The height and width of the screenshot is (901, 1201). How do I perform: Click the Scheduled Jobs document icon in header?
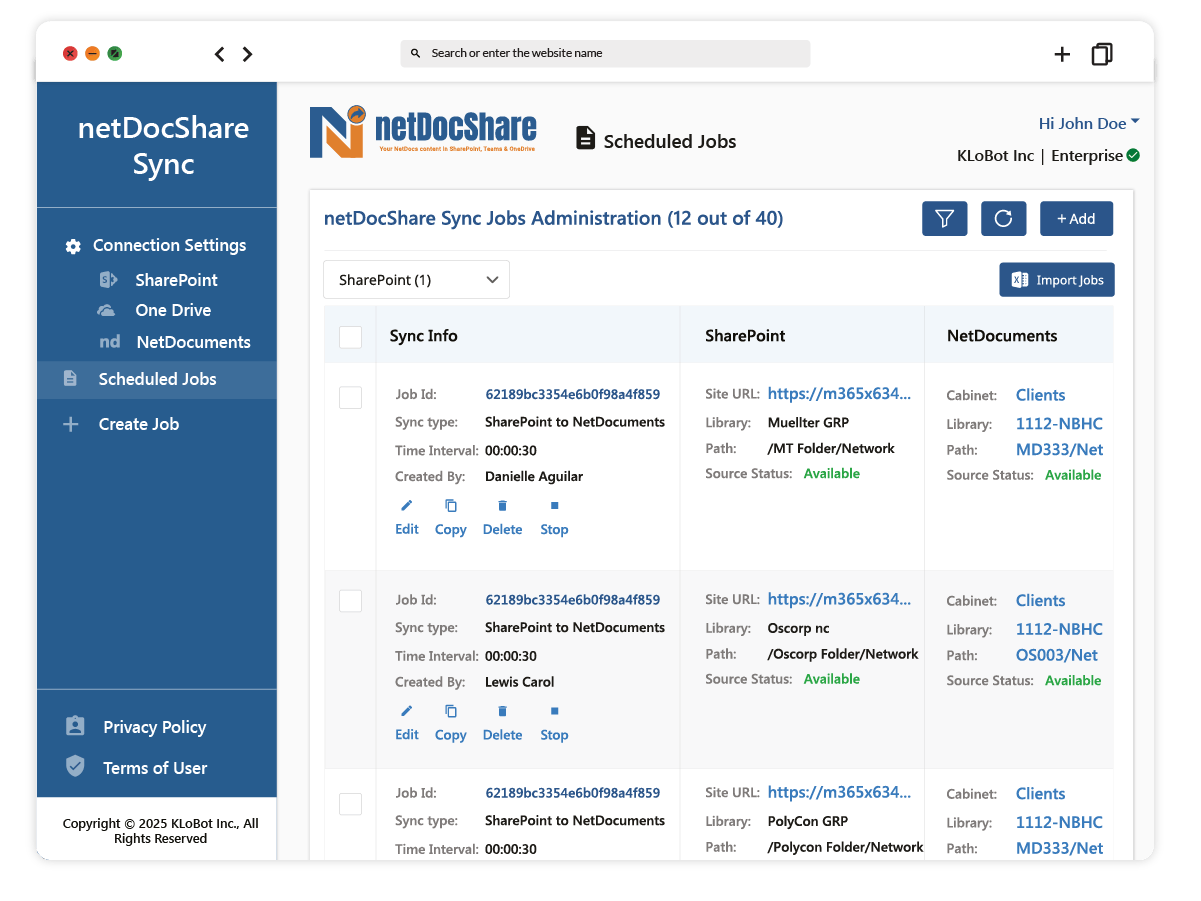coord(586,139)
